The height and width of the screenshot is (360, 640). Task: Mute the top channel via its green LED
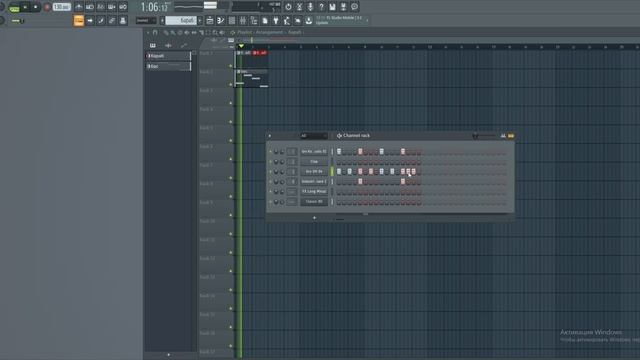[x=270, y=152]
